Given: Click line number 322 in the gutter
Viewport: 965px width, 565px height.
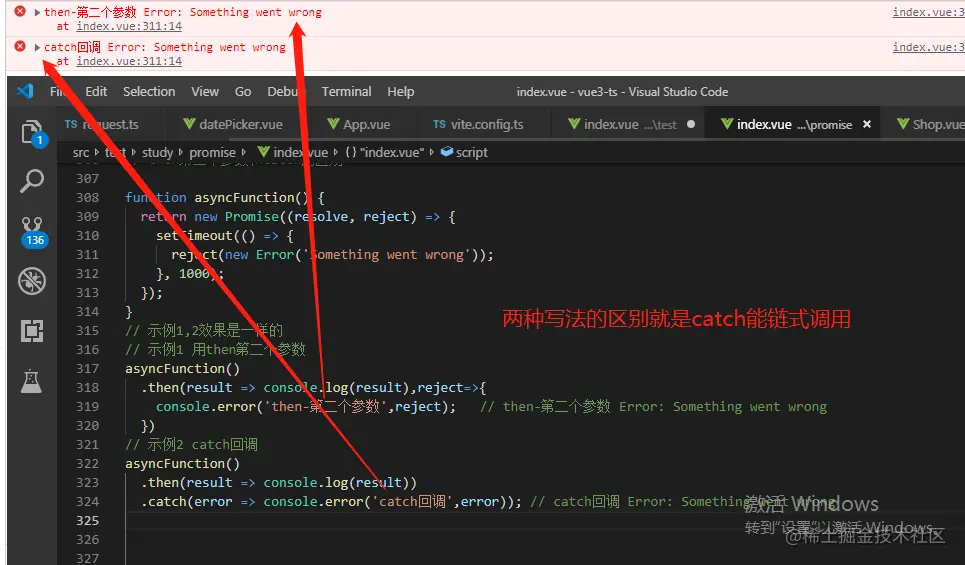Looking at the screenshot, I should point(87,463).
